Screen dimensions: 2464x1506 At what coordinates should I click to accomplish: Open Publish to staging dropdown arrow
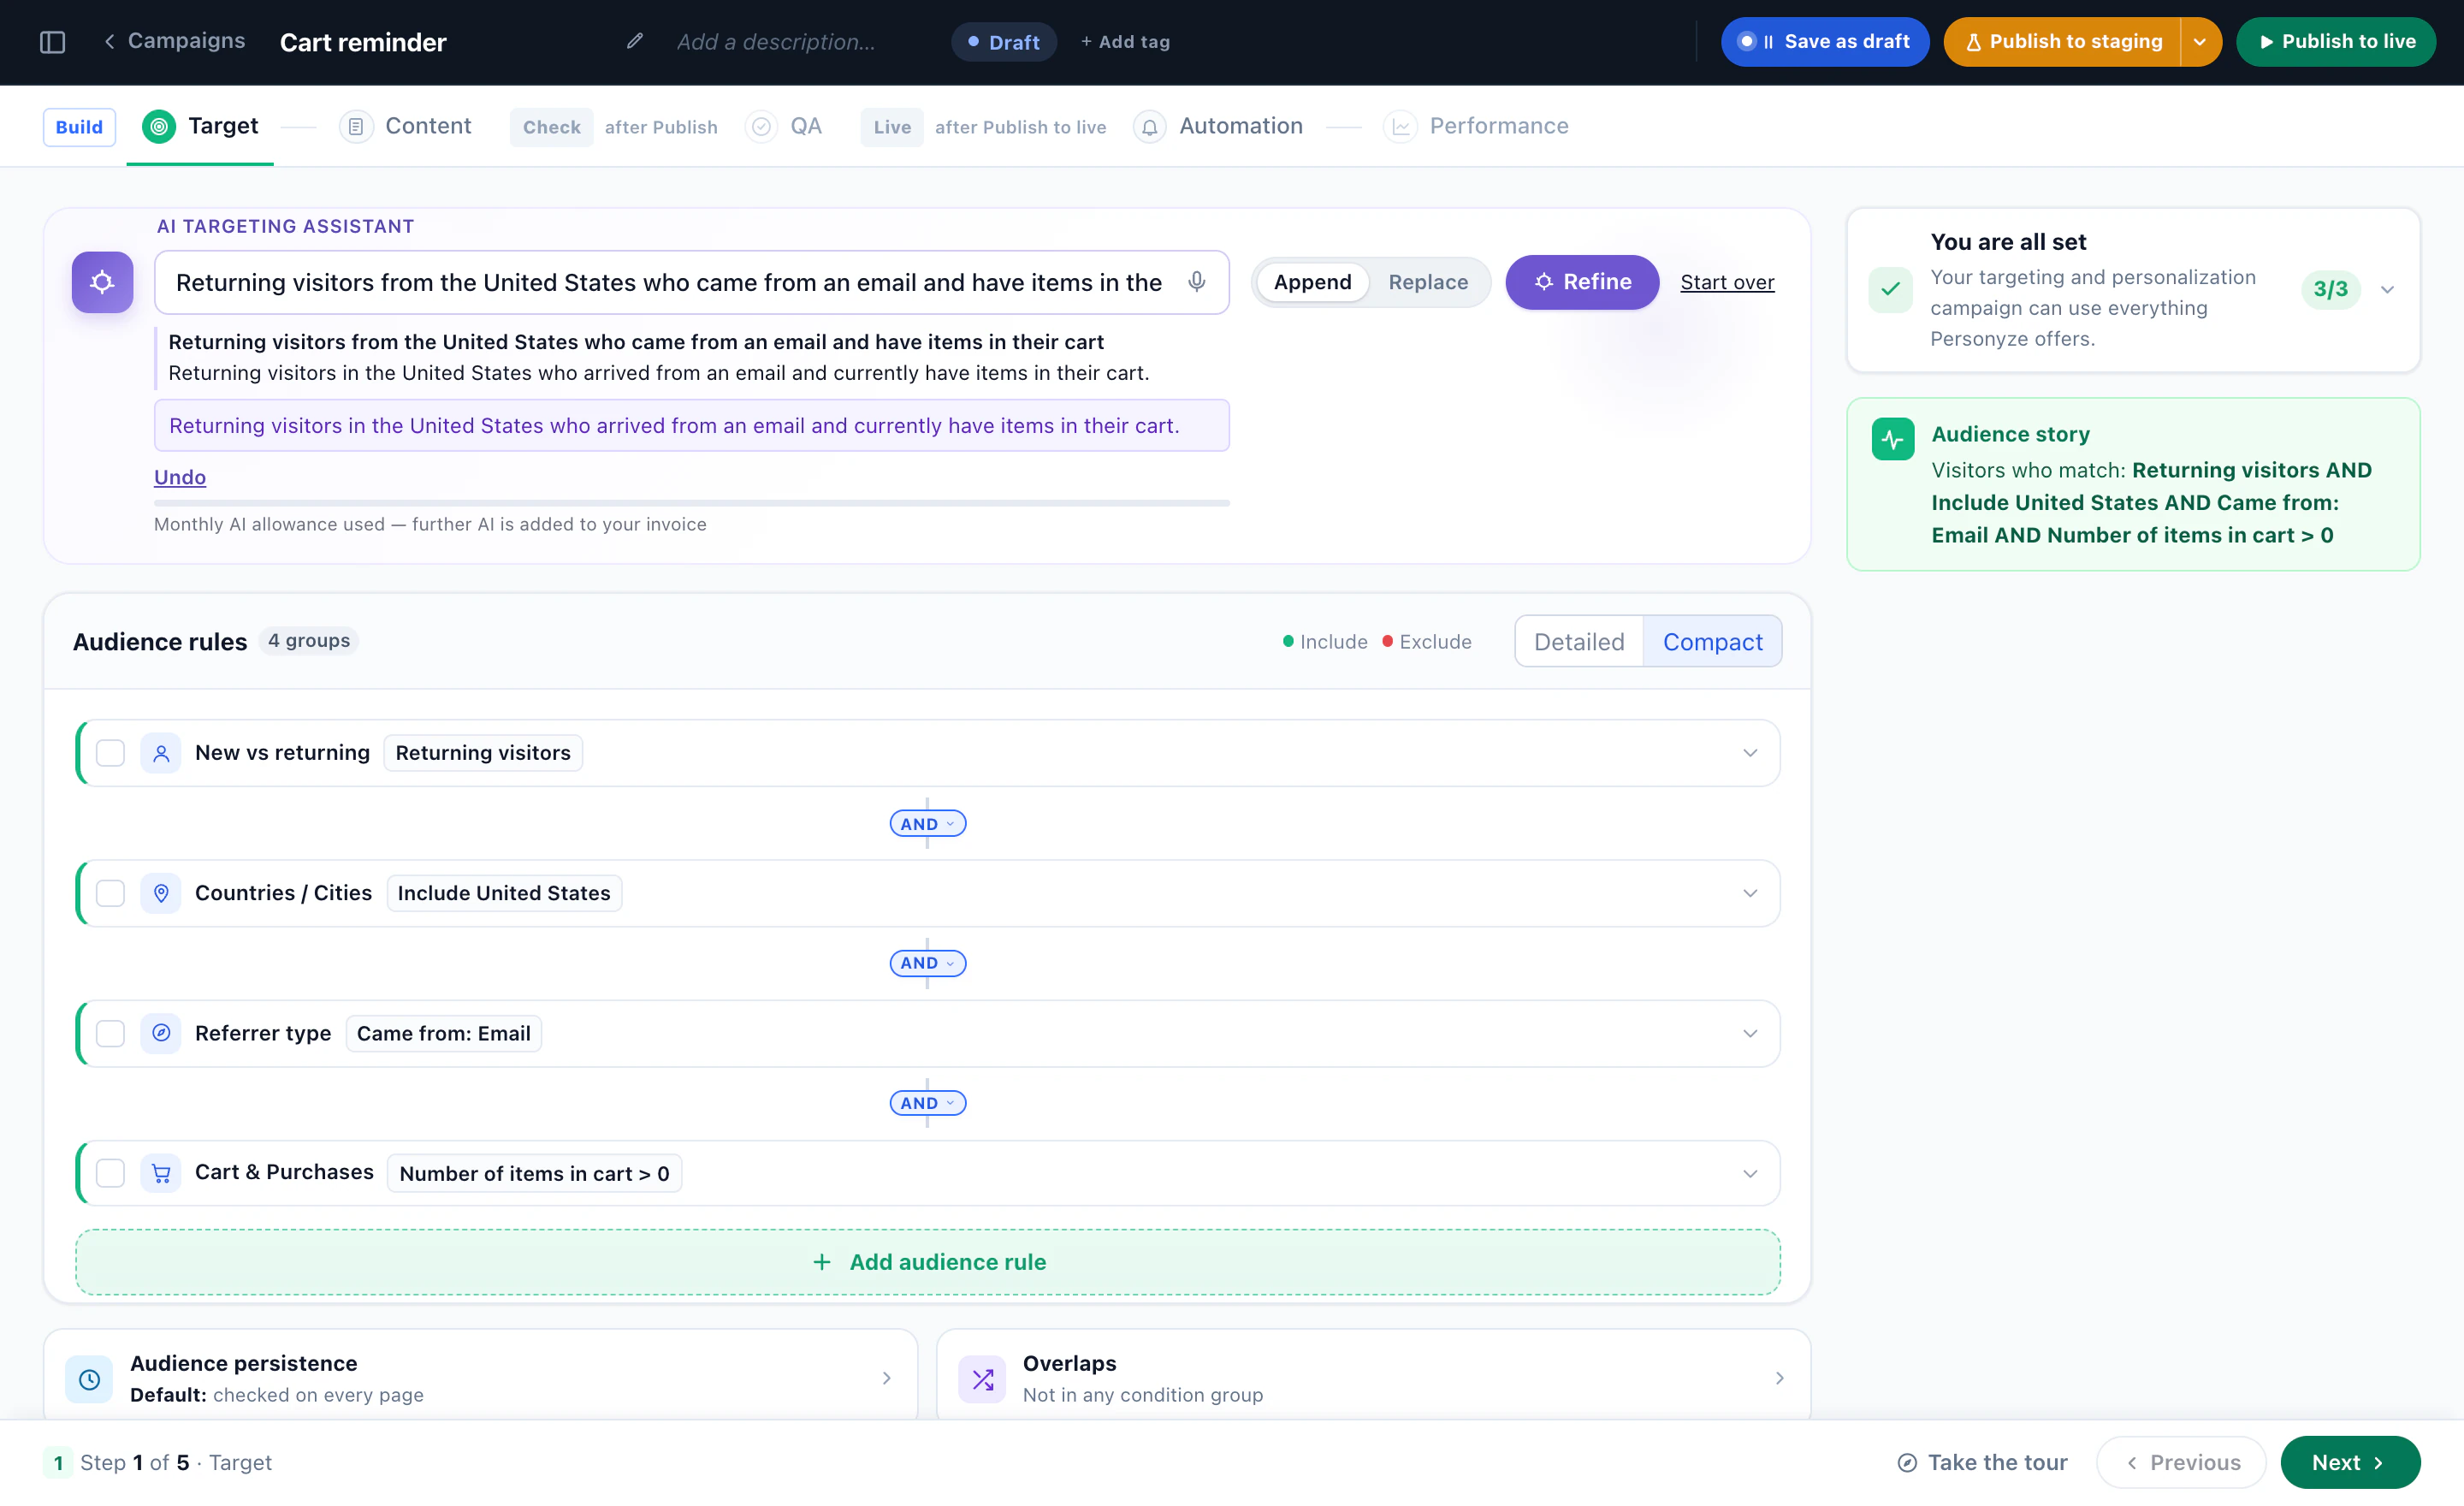(x=2200, y=42)
